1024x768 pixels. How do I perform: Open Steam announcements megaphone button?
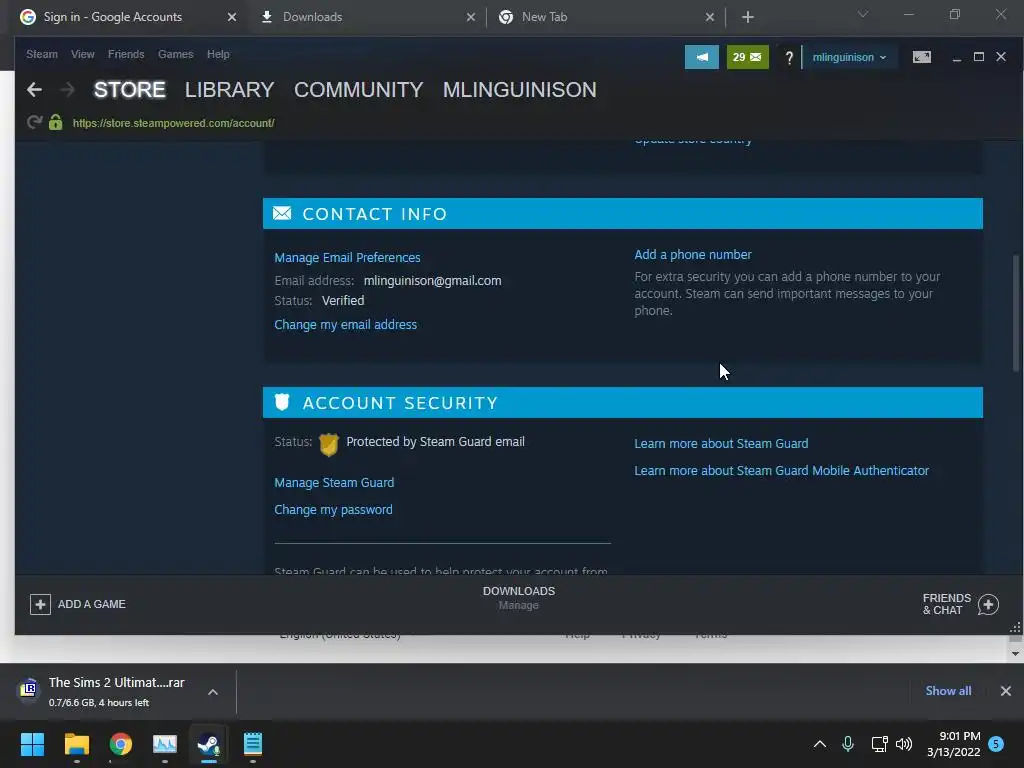(701, 57)
